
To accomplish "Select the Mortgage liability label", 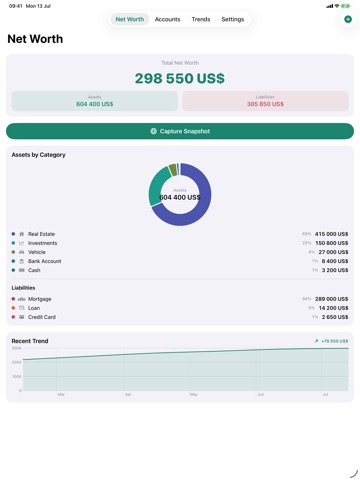I will pos(40,299).
